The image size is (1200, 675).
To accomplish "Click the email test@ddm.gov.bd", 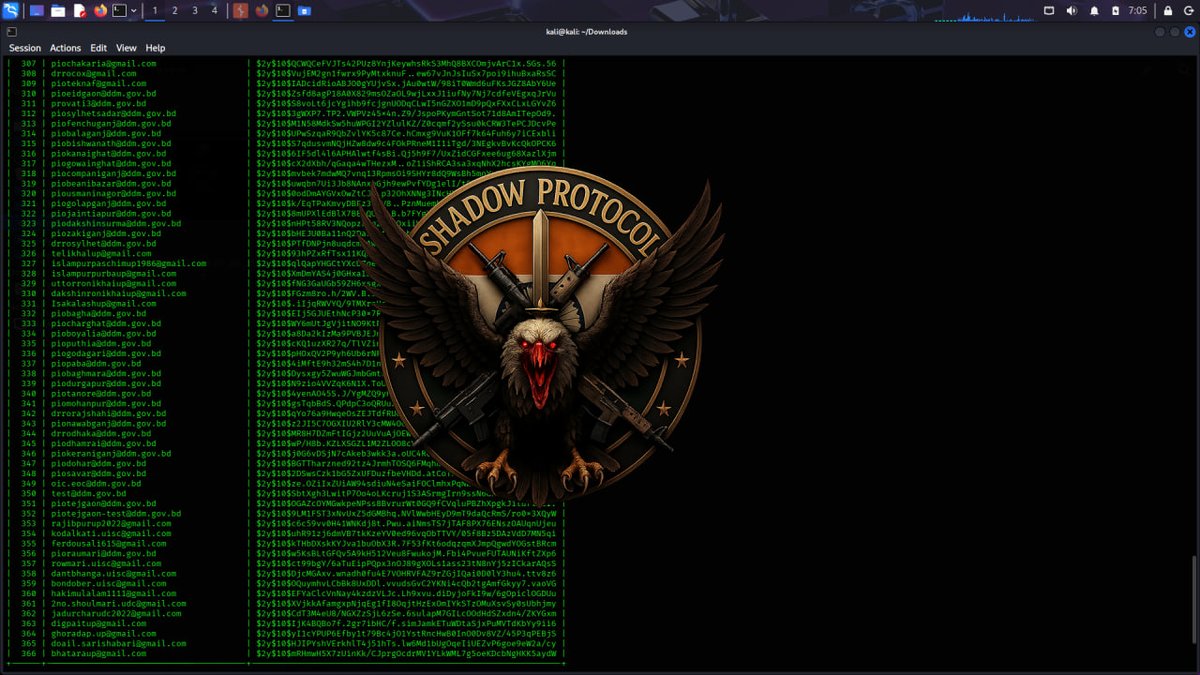I will click(x=88, y=493).
